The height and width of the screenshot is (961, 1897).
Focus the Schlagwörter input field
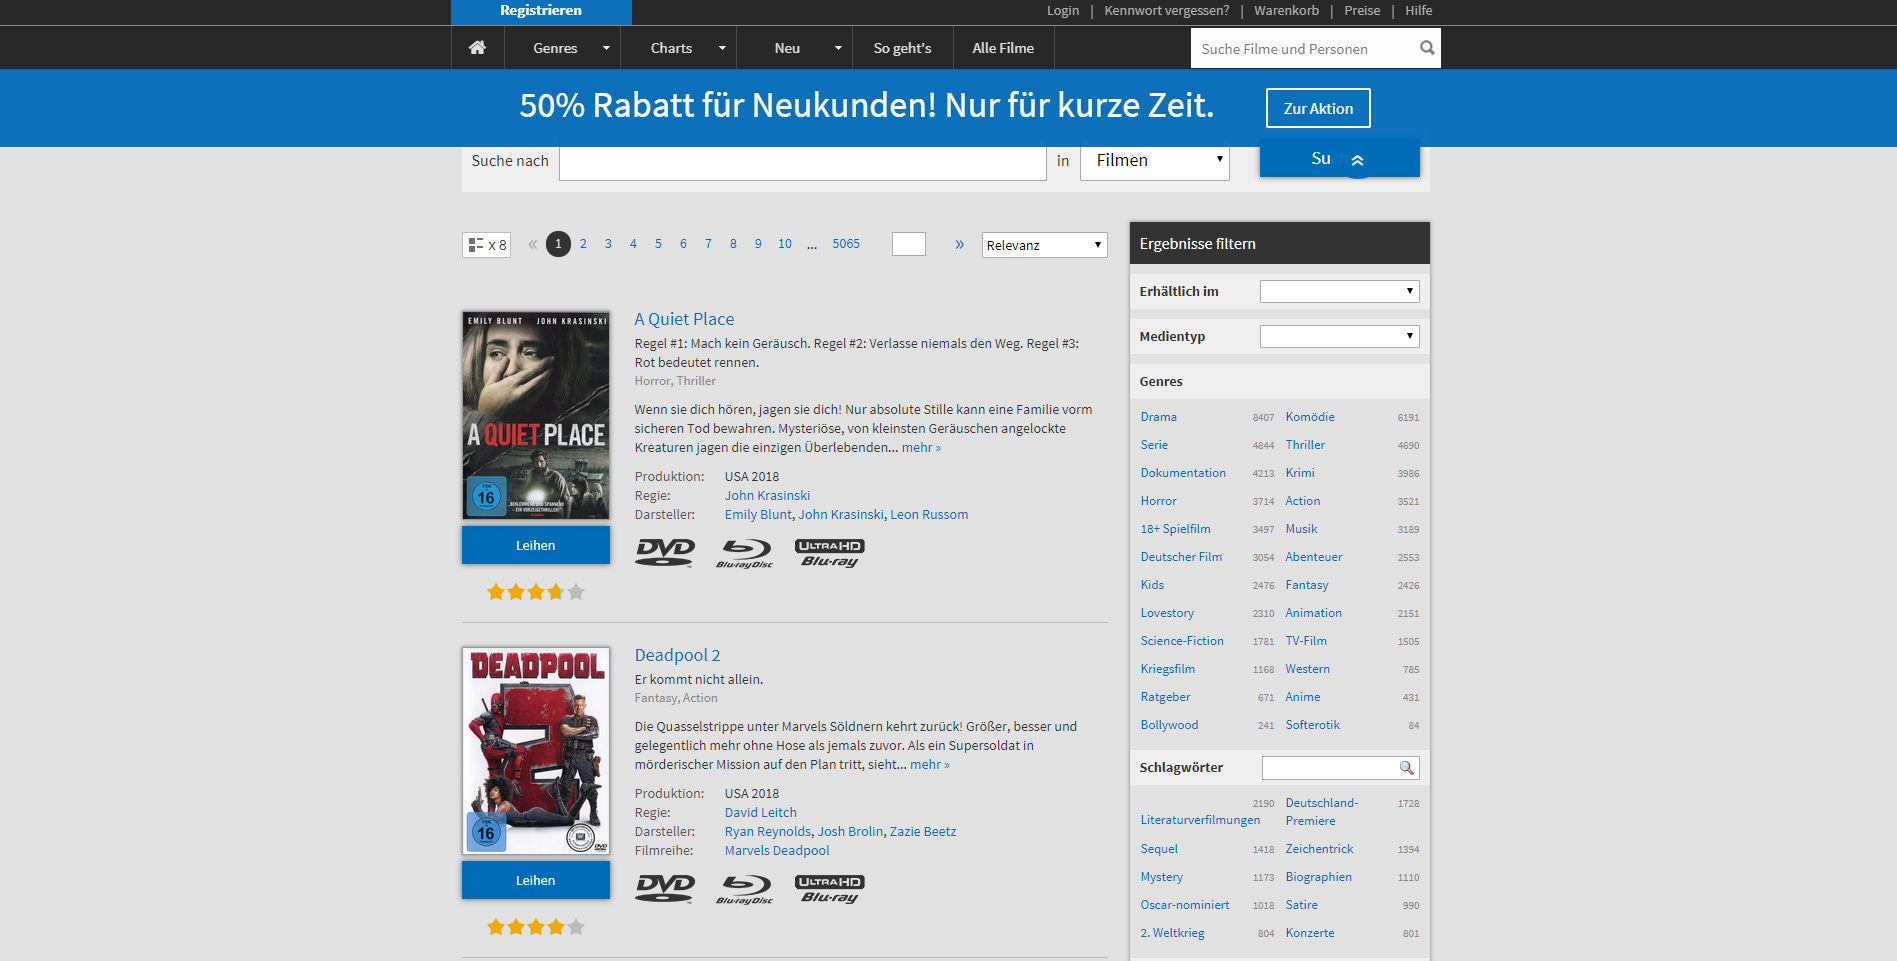[x=1330, y=768]
